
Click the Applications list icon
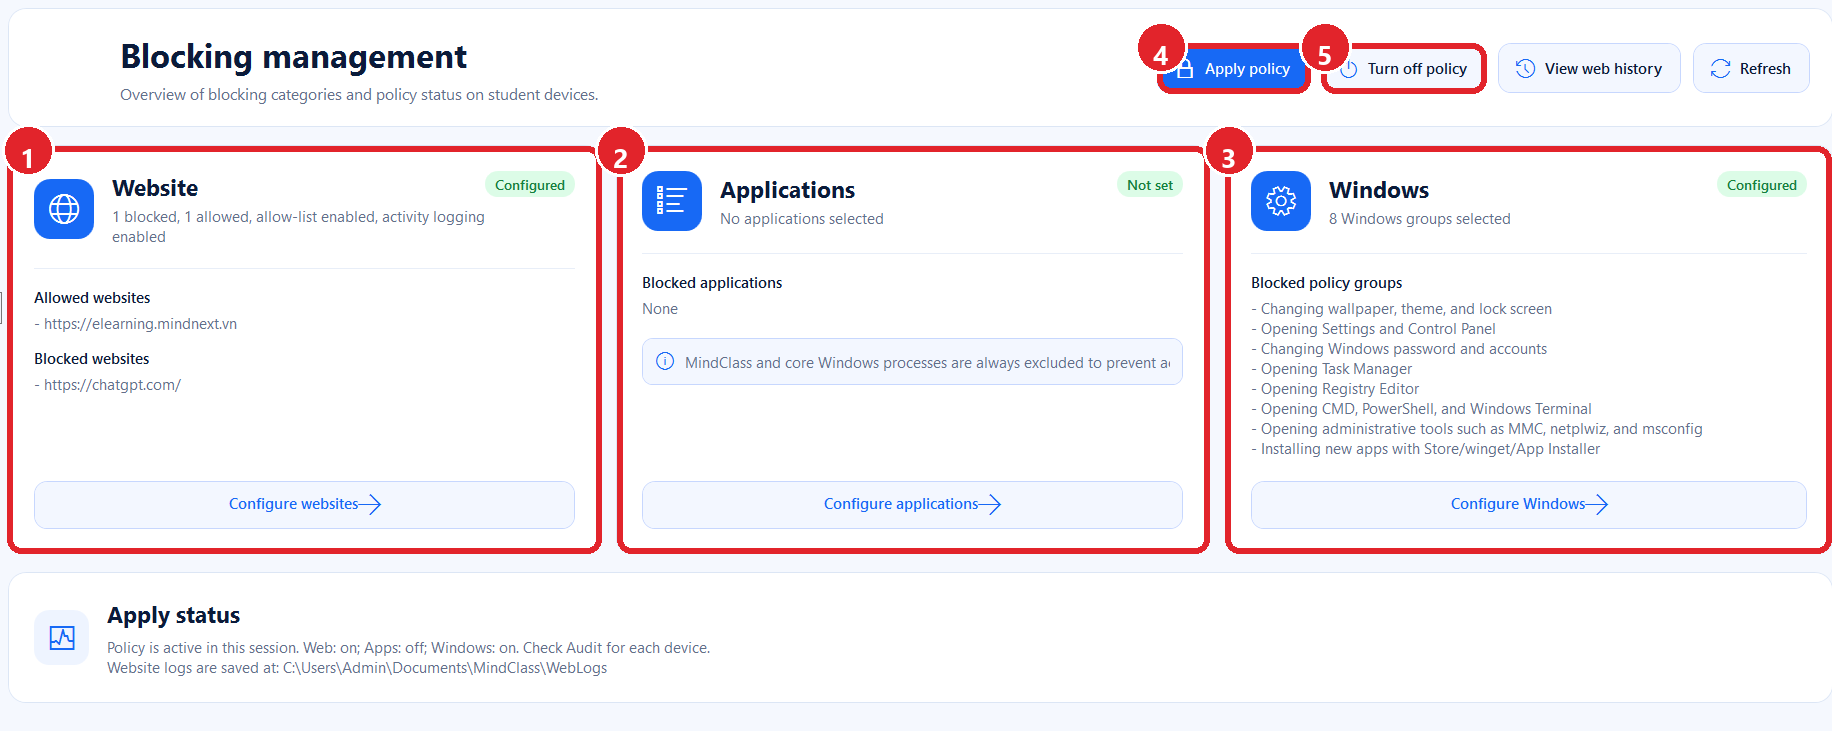672,201
